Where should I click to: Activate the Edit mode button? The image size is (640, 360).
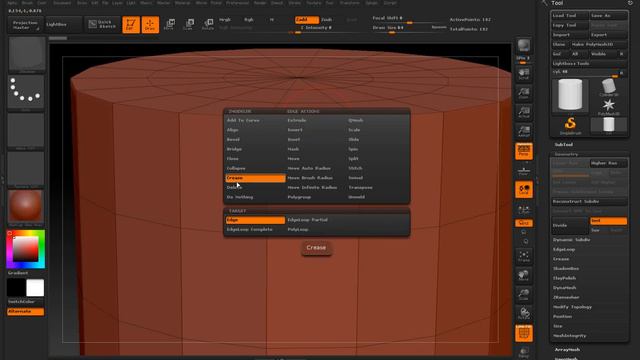[131, 24]
